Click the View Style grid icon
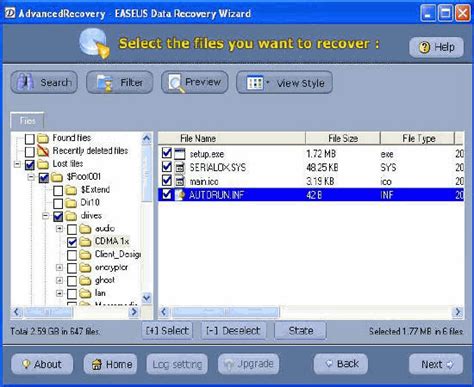Screen dimensions: 474x387 pyautogui.click(x=254, y=83)
